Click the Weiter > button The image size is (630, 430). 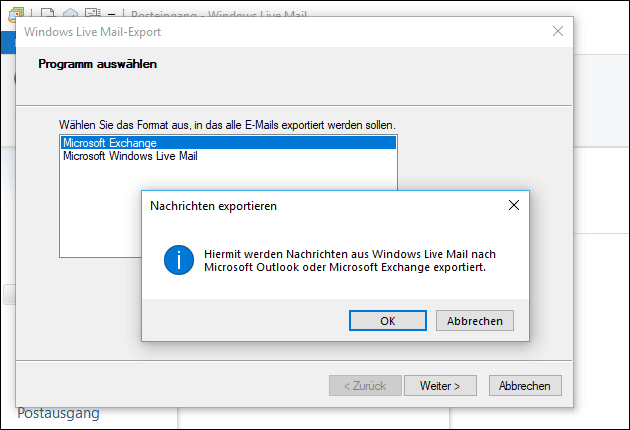(440, 385)
